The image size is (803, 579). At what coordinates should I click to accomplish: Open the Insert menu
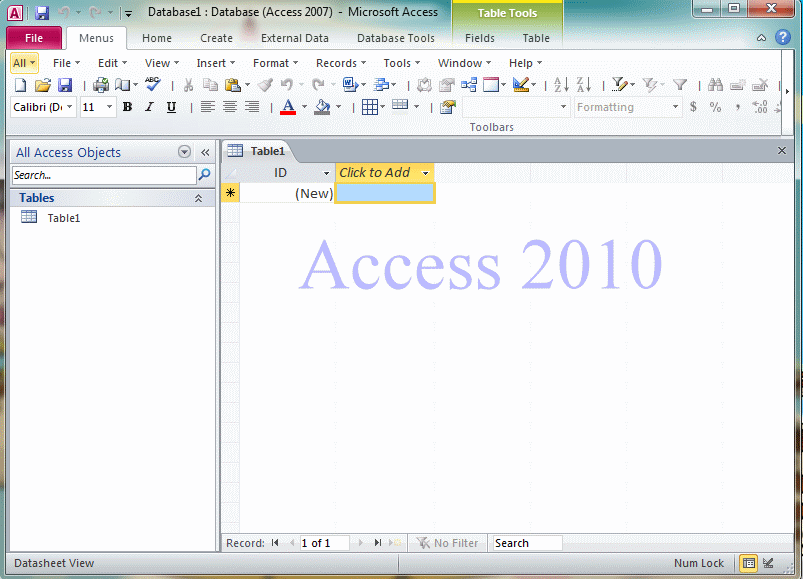click(x=216, y=63)
